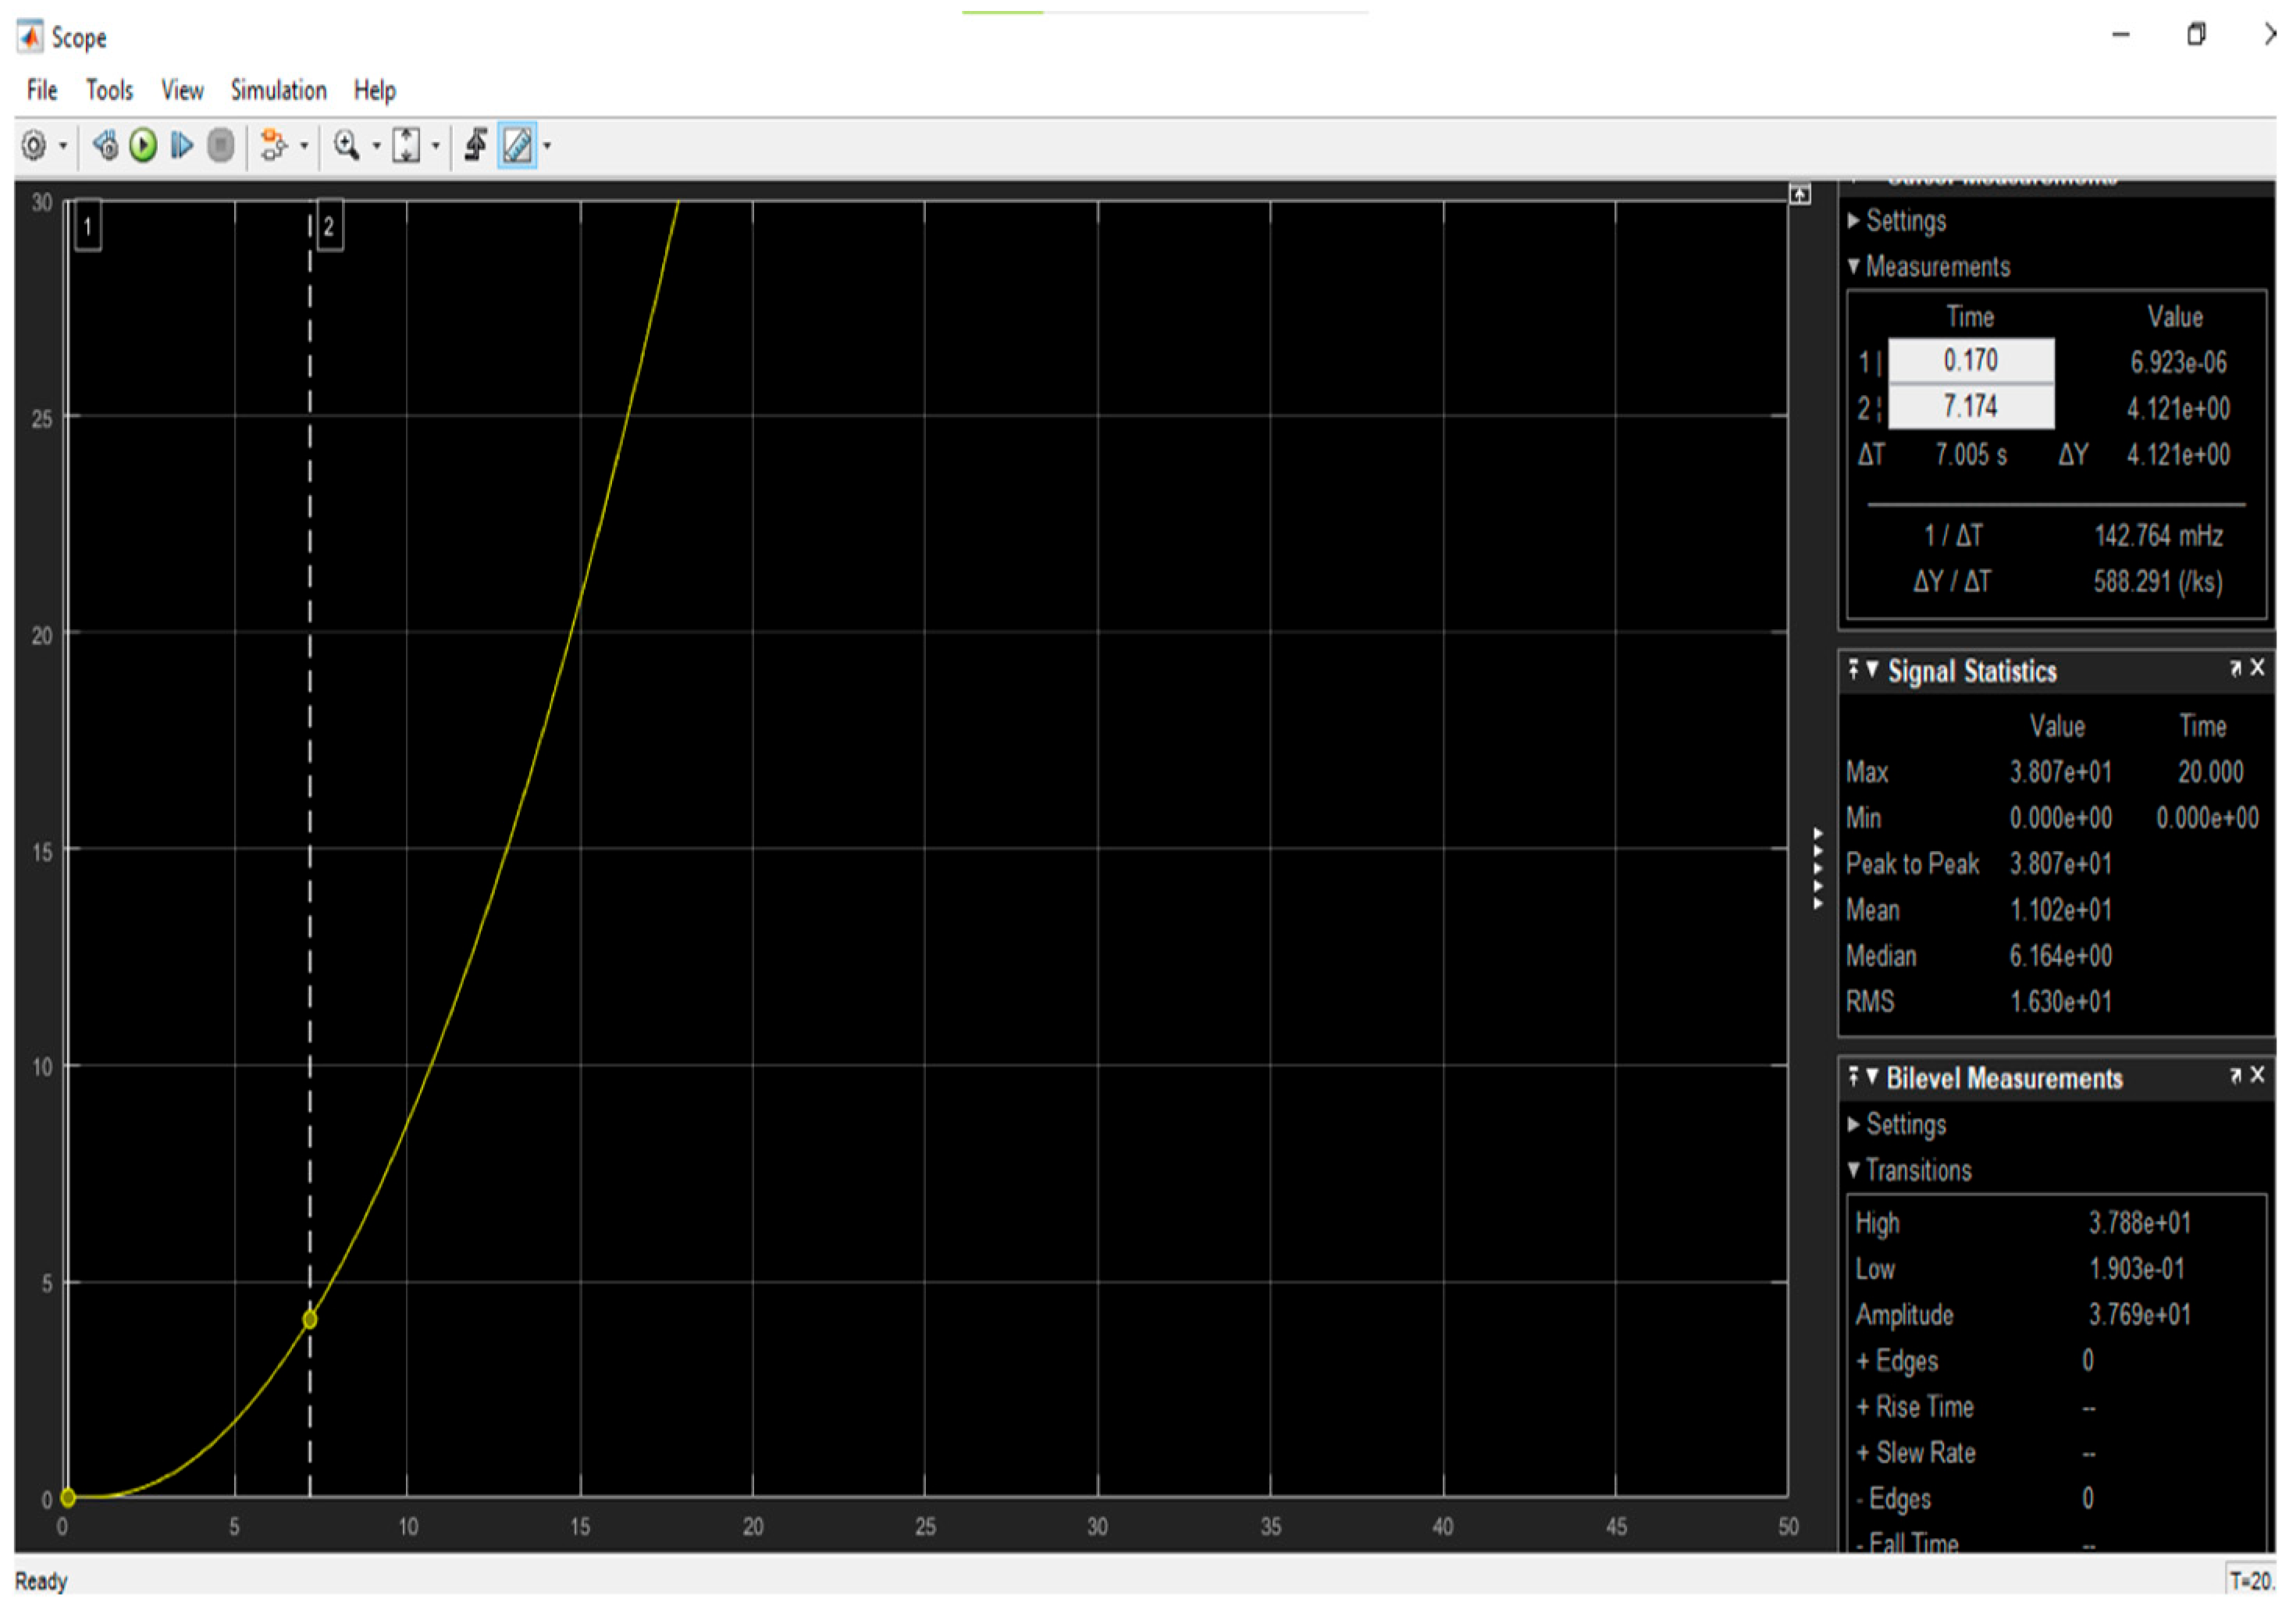
Task: Click the scale Y-axis limits icon
Action: 406,146
